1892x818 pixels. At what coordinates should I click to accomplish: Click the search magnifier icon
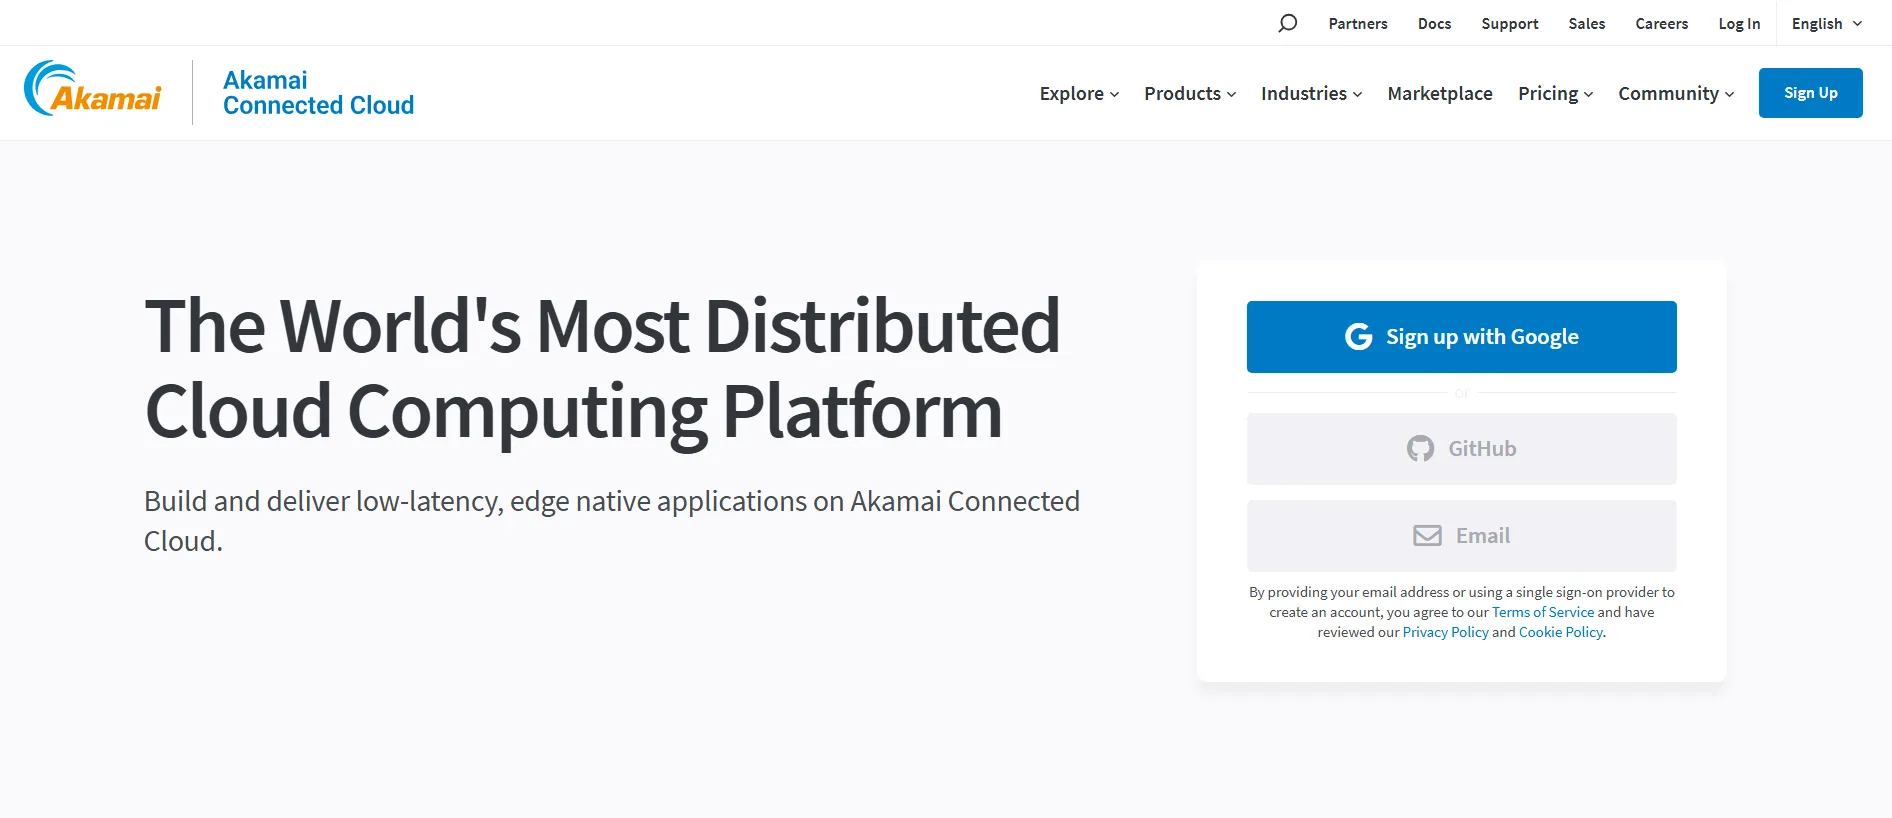[x=1287, y=23]
